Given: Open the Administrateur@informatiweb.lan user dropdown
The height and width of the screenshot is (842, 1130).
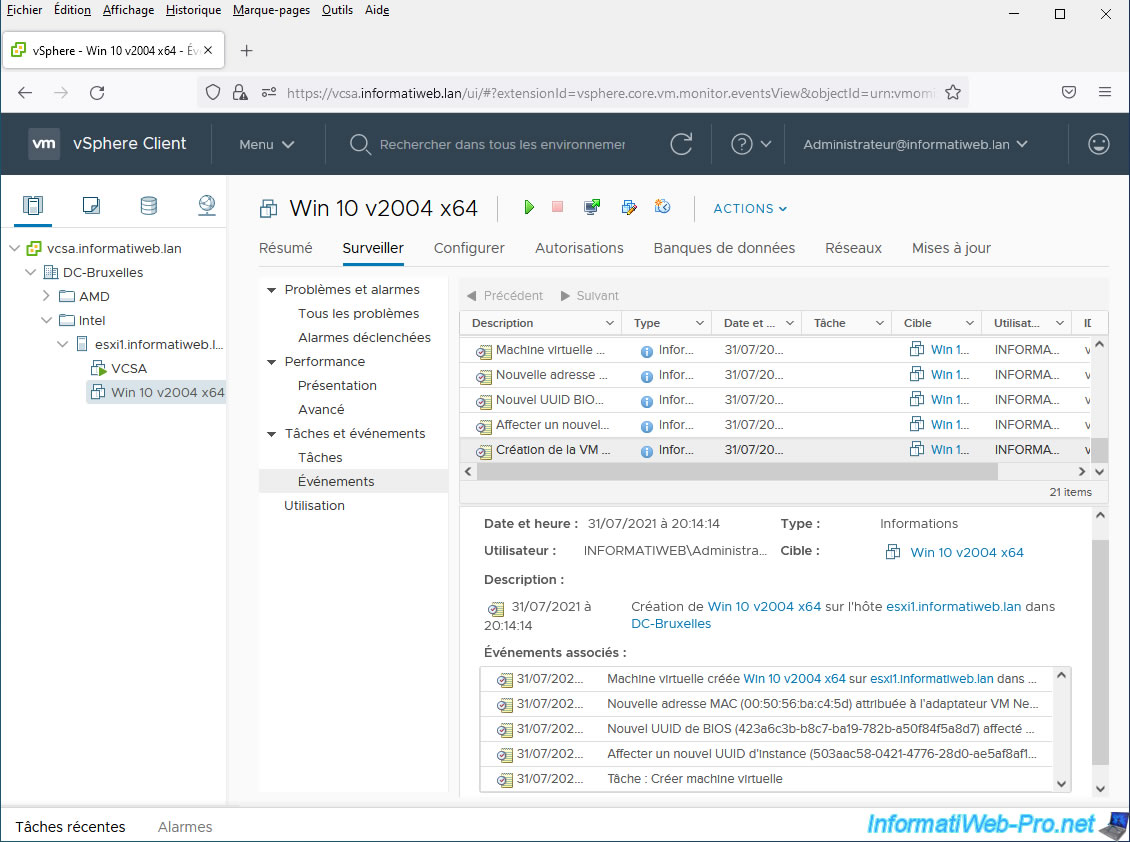Looking at the screenshot, I should pos(915,144).
